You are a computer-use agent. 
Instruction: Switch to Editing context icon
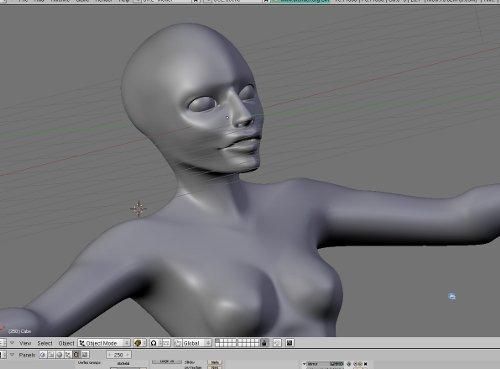76,355
